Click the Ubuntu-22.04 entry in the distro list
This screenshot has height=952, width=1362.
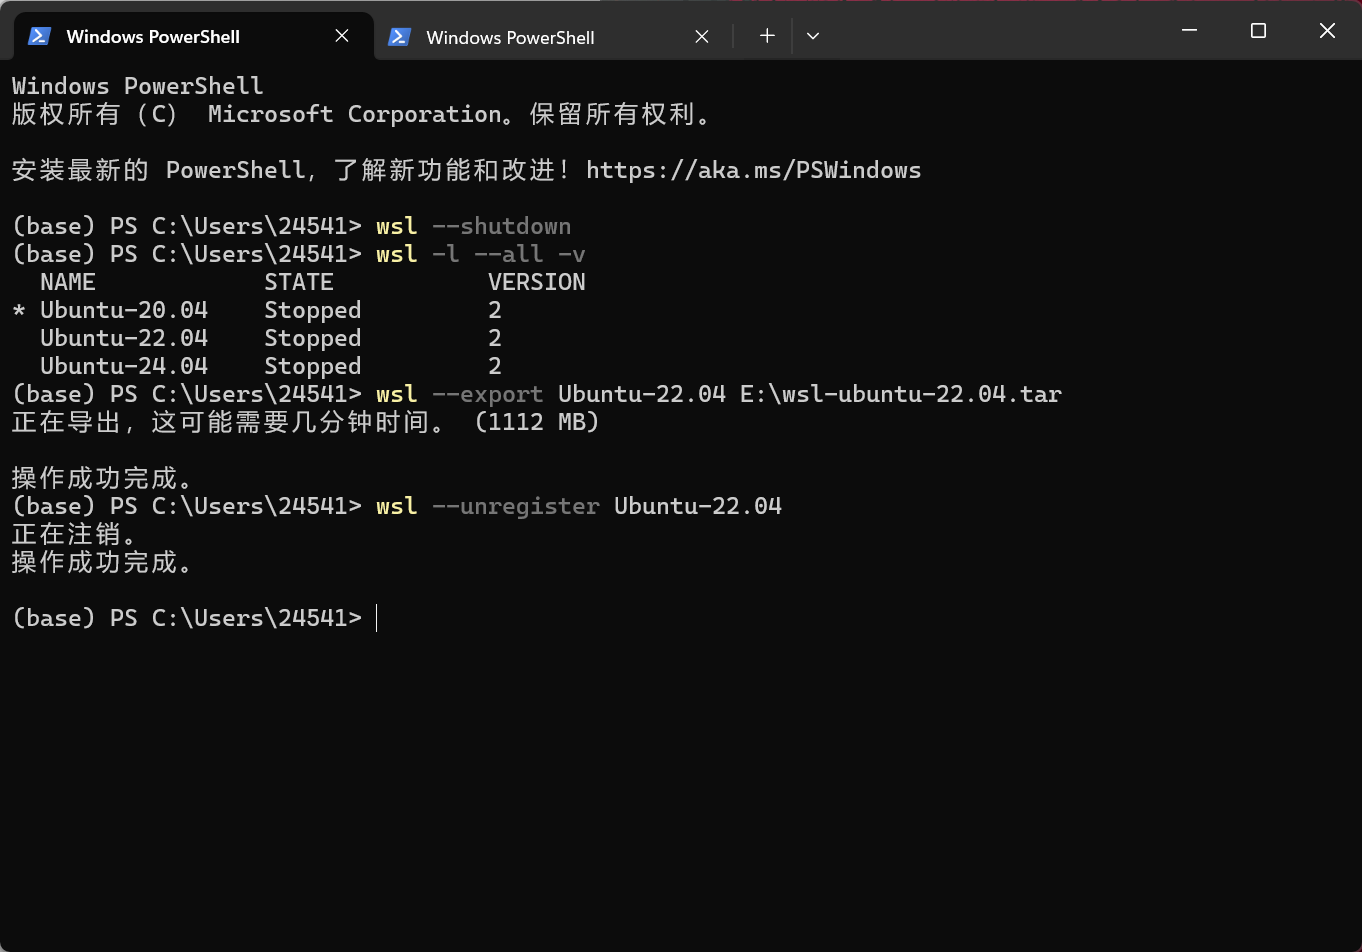[x=124, y=338]
